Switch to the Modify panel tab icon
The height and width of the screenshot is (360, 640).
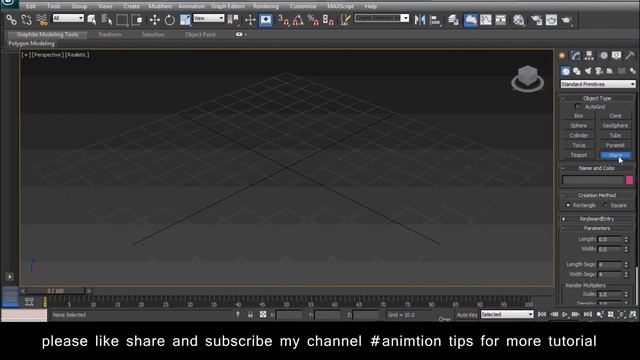pyautogui.click(x=576, y=56)
